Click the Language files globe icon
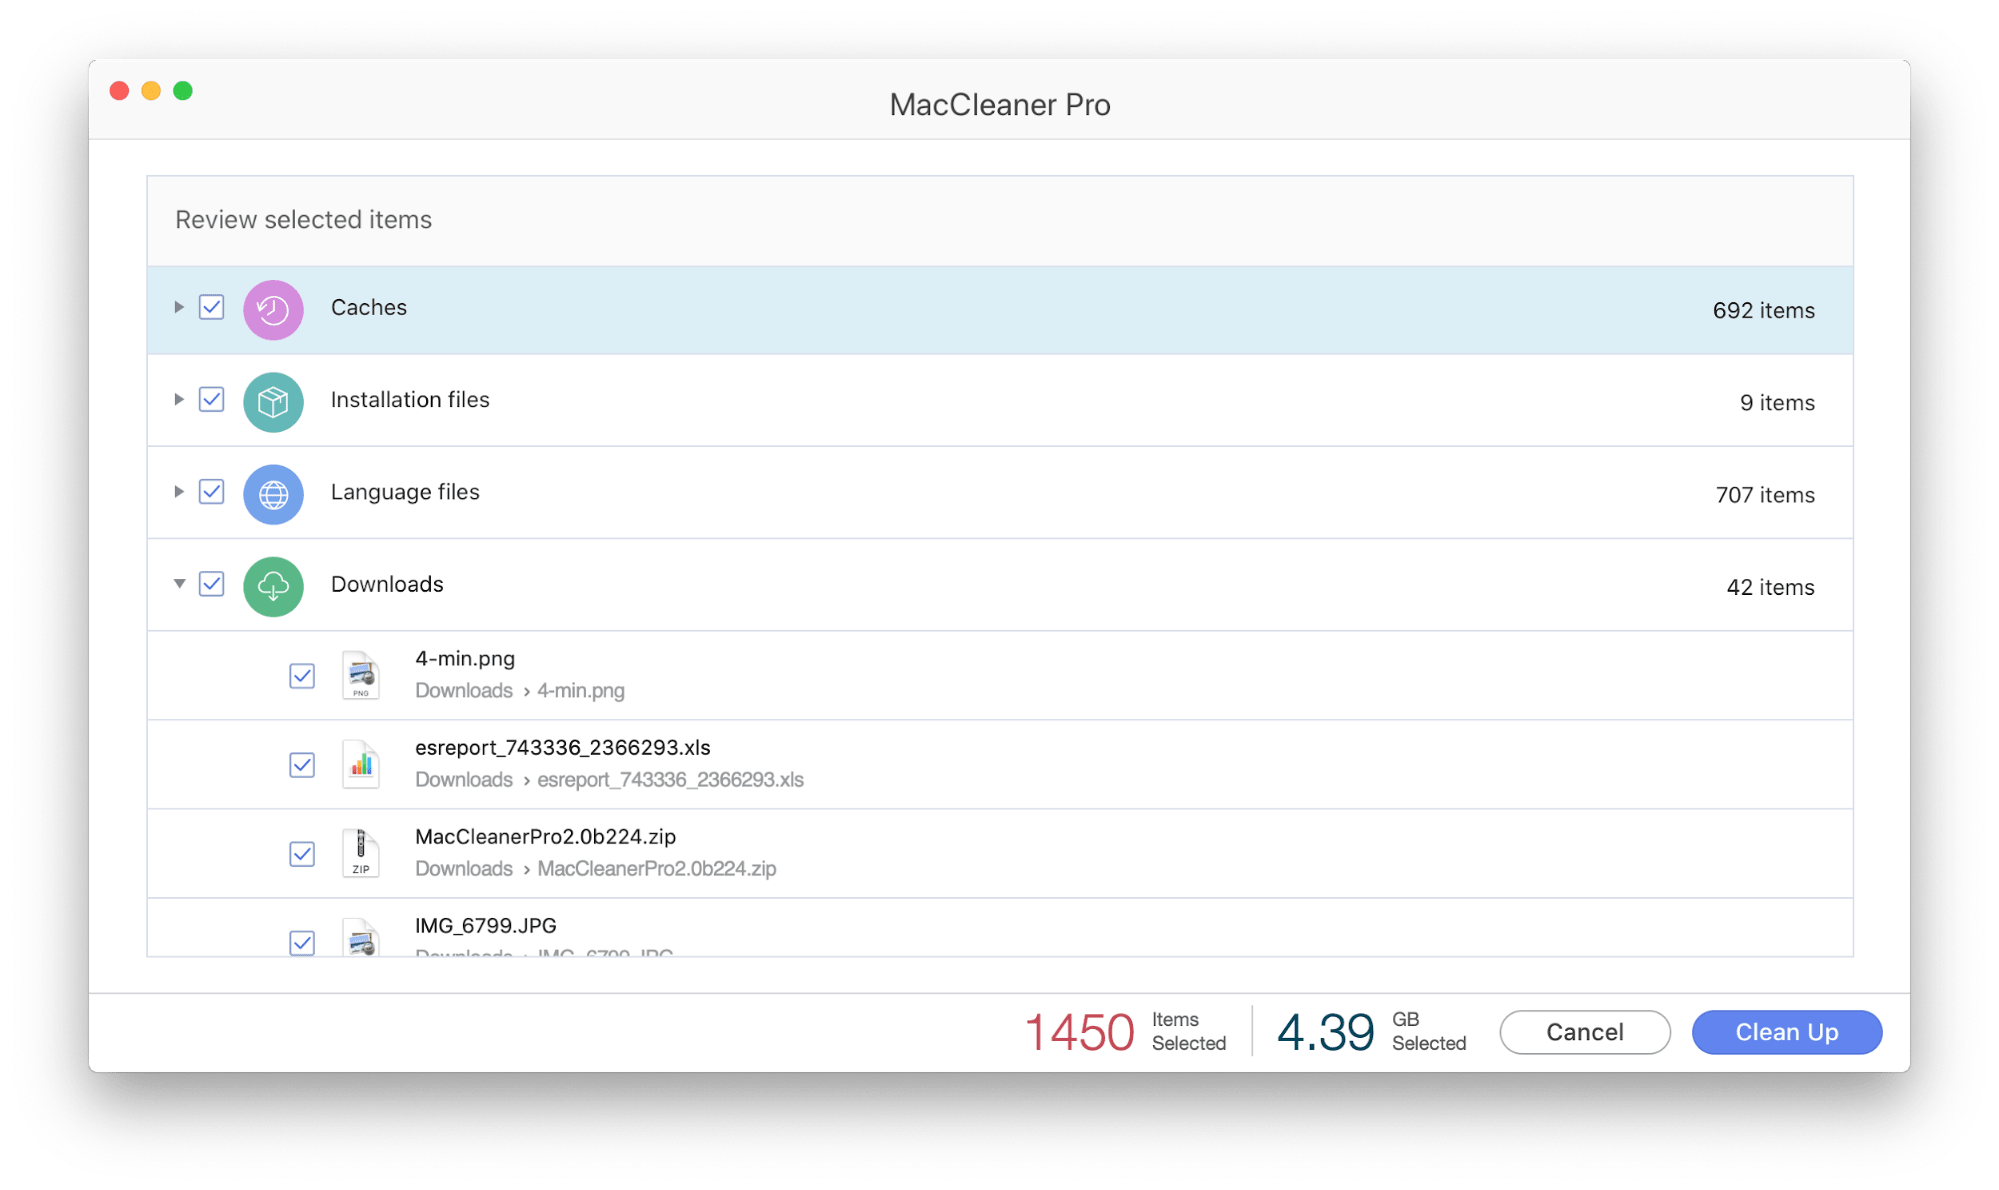 click(x=273, y=493)
